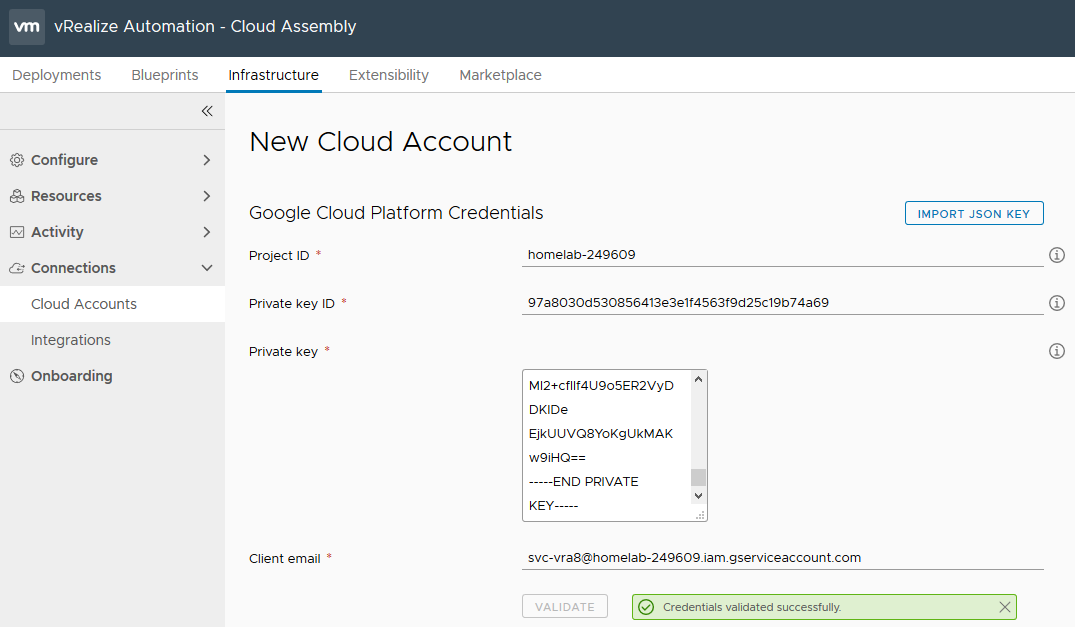Collapse the Connections section chevron
The image size is (1075, 627).
tap(207, 268)
